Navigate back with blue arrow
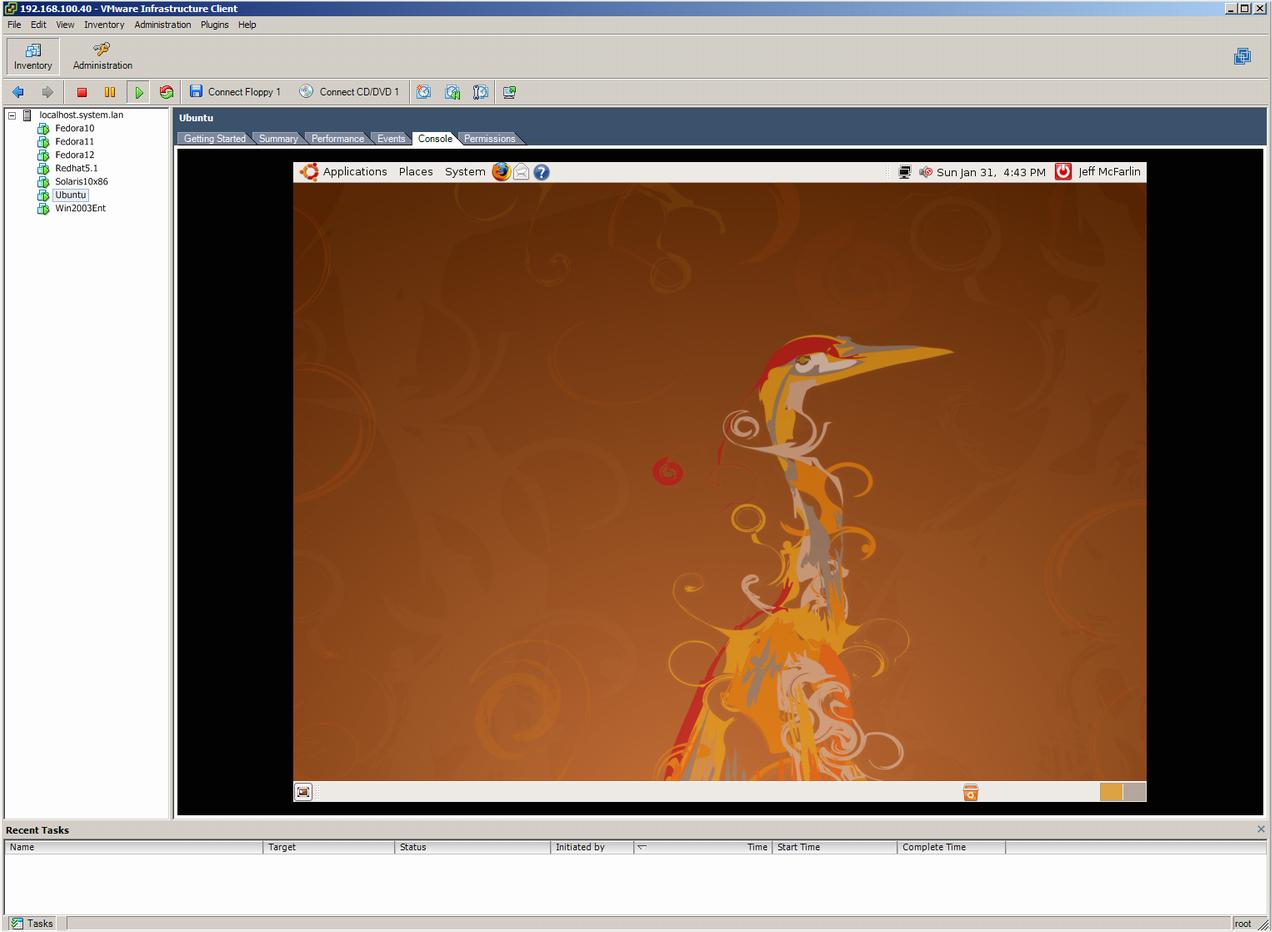Screen dimensions: 1272x932 [18, 92]
